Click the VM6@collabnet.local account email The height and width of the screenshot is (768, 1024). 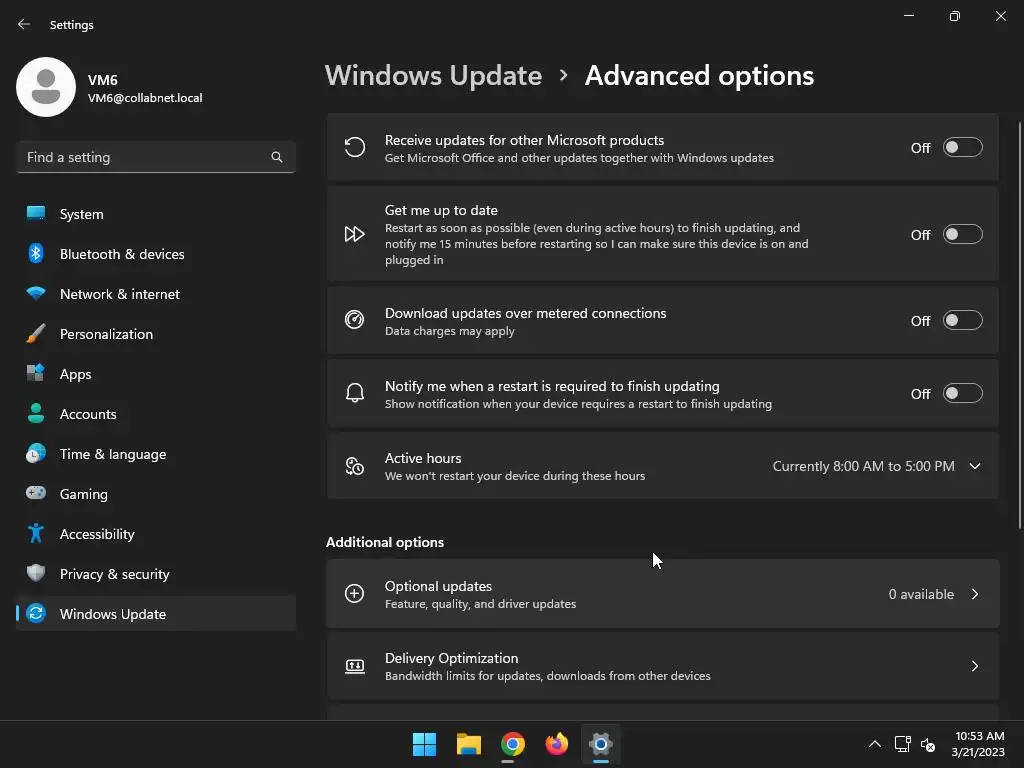pyautogui.click(x=145, y=98)
